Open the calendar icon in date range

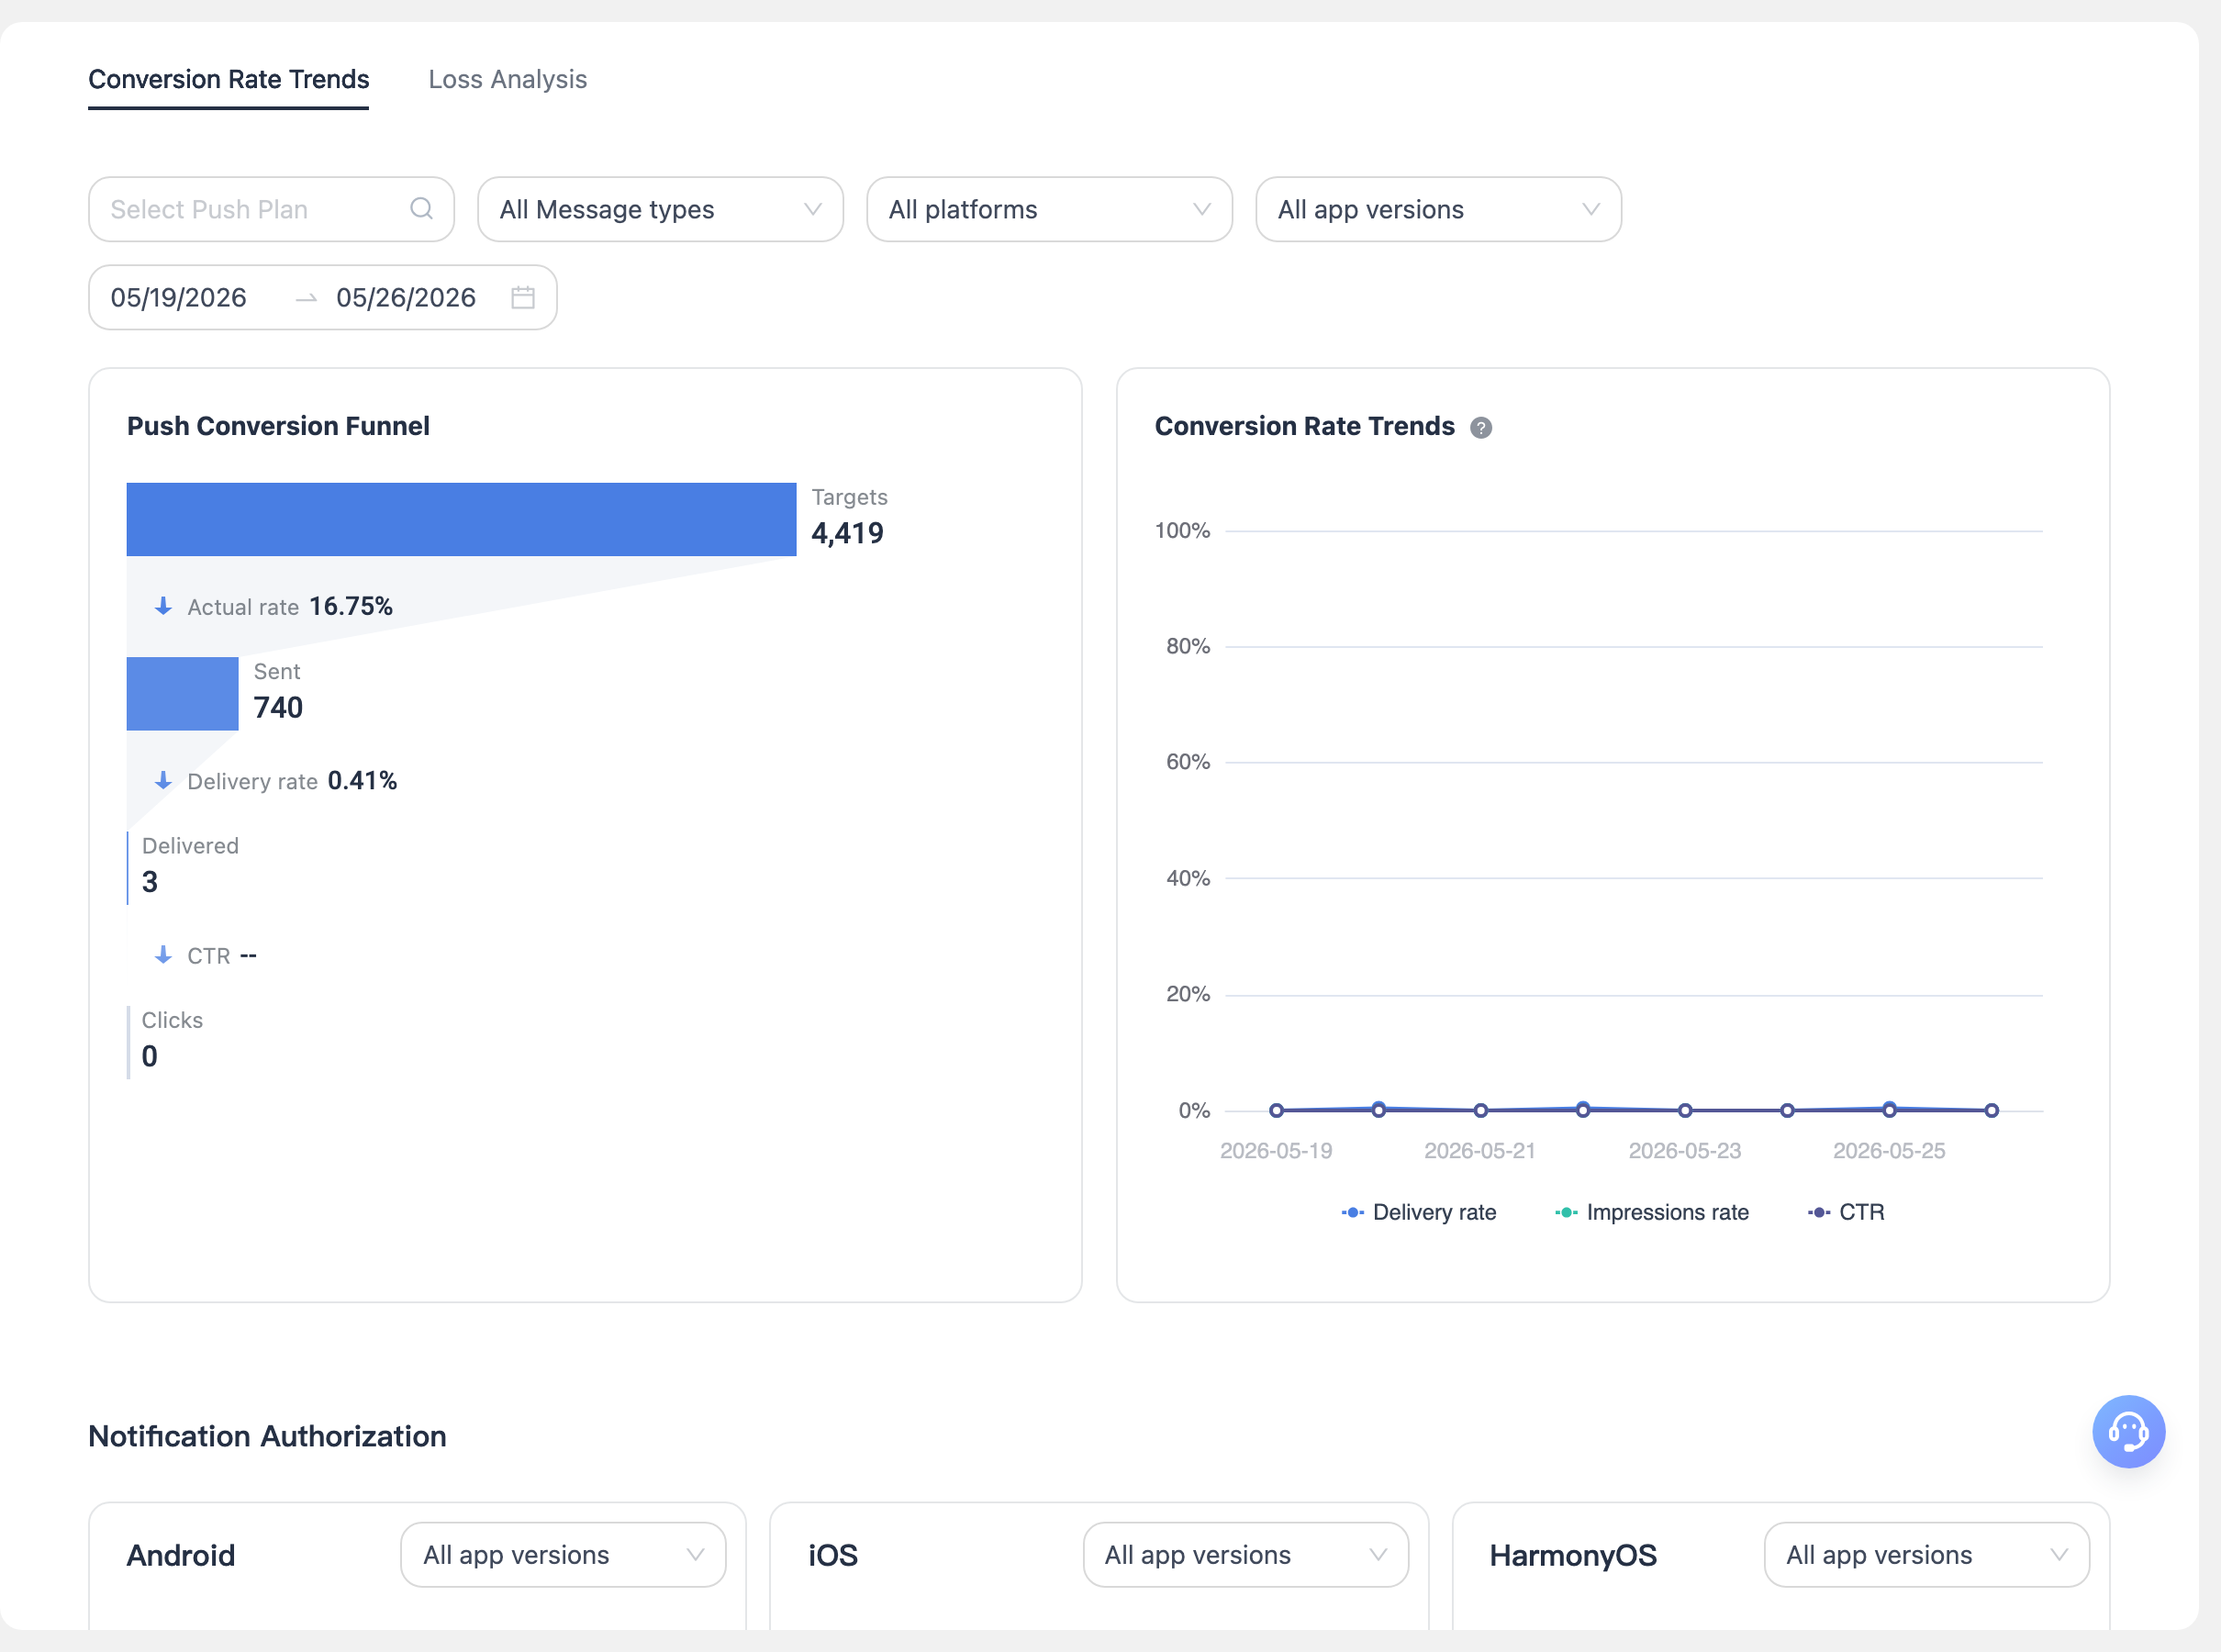point(523,297)
